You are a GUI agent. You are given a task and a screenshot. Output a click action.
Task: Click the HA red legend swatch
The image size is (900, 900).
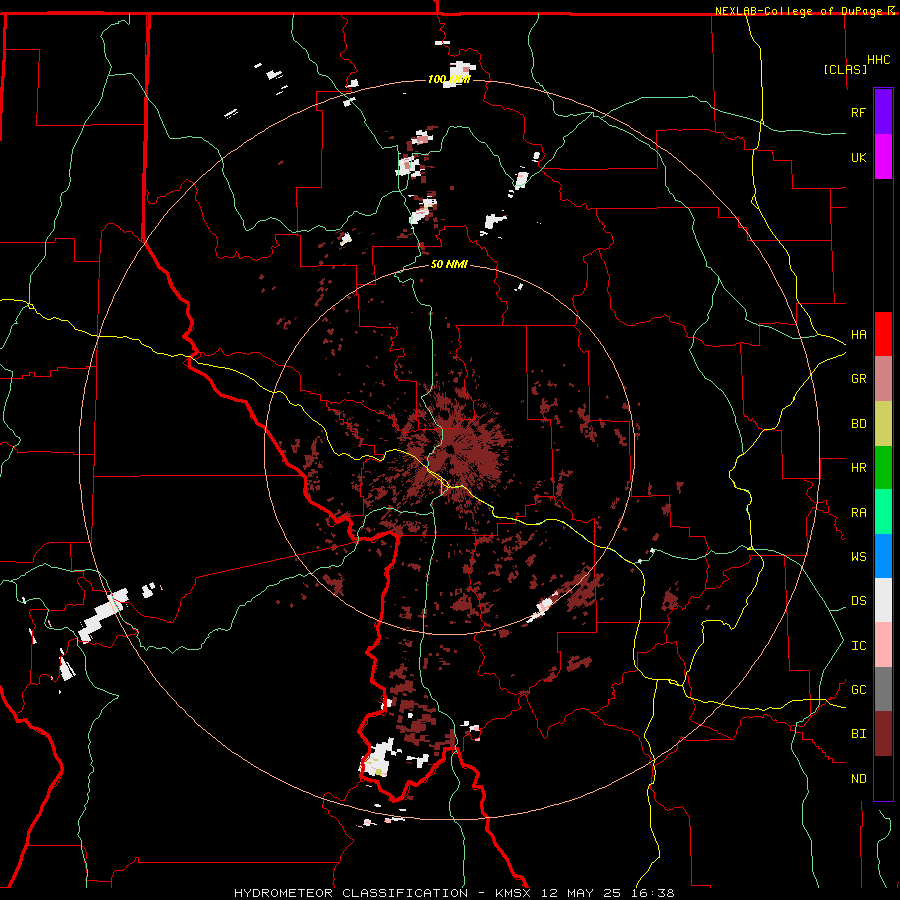[x=883, y=334]
